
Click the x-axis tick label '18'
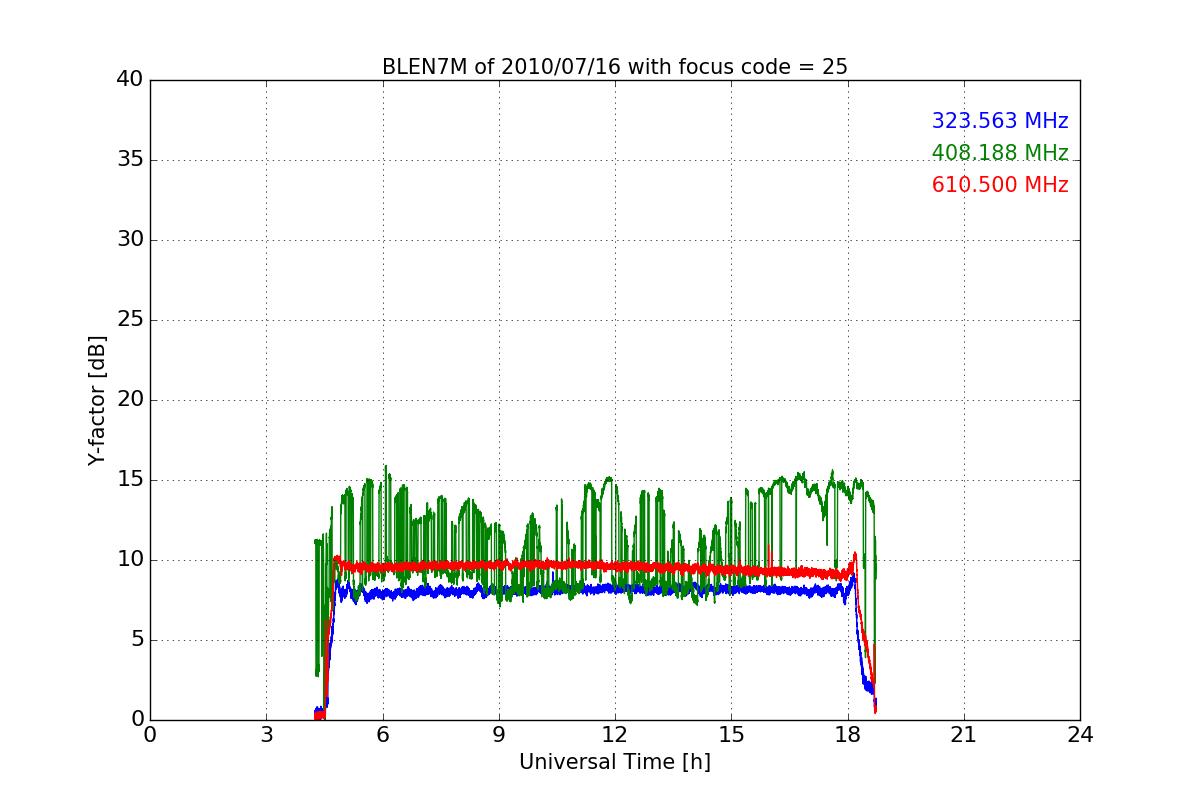pos(847,734)
